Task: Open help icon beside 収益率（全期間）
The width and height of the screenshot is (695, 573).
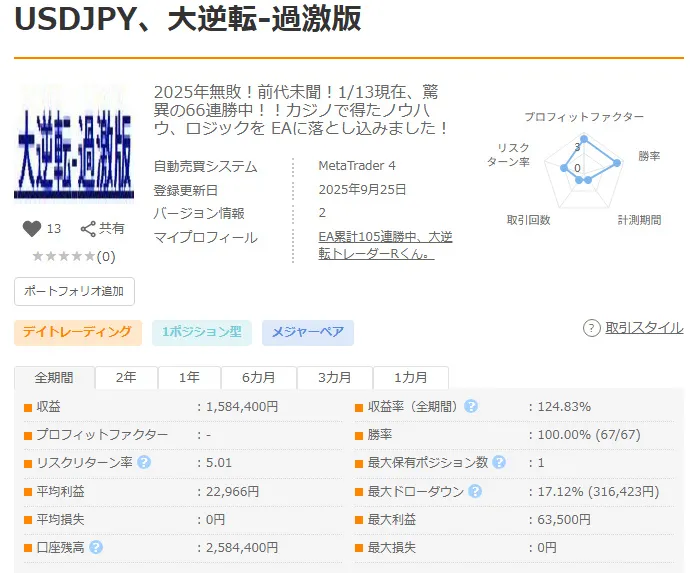Action: 471,406
